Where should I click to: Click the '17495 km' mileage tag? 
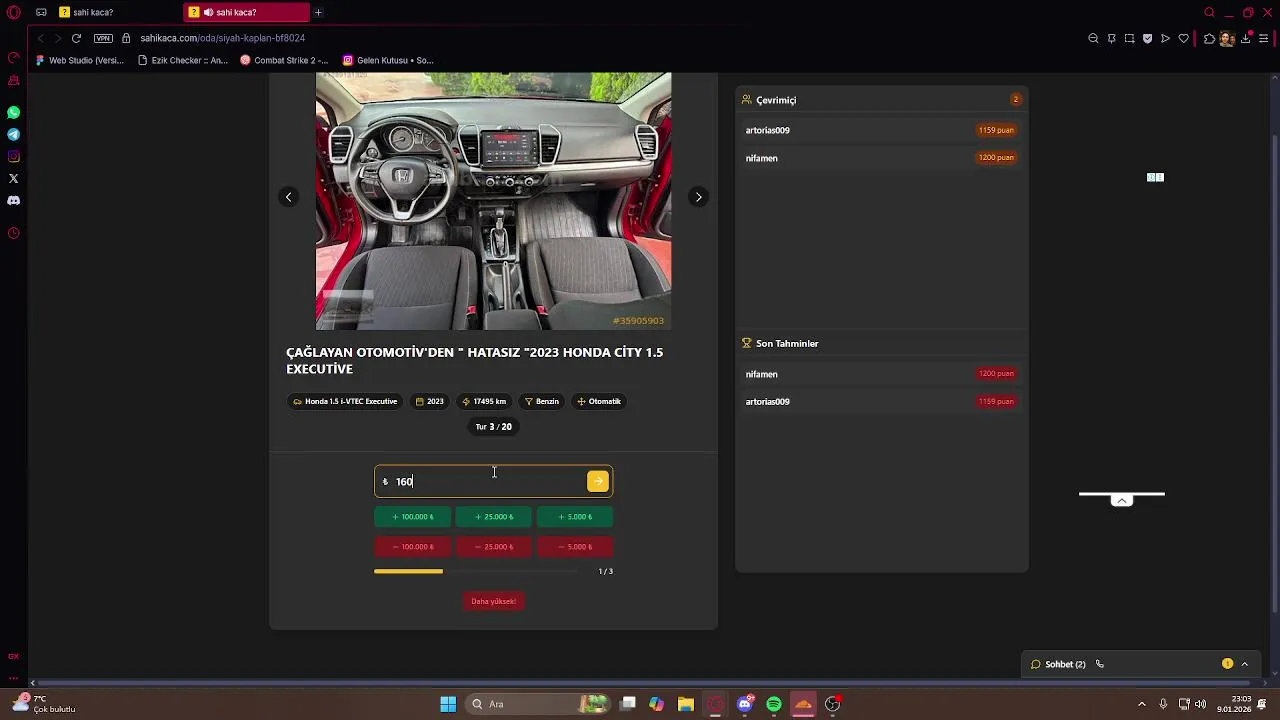(484, 401)
